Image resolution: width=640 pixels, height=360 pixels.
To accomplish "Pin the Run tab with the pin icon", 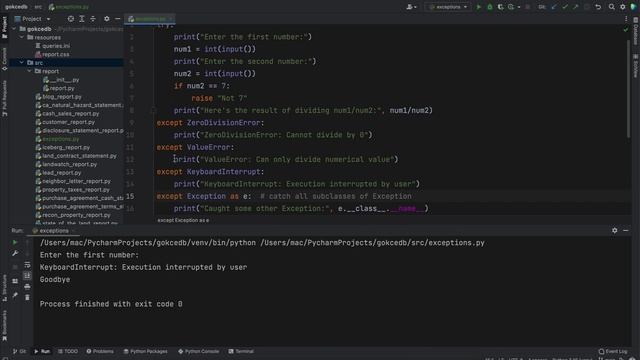I will 15,295.
